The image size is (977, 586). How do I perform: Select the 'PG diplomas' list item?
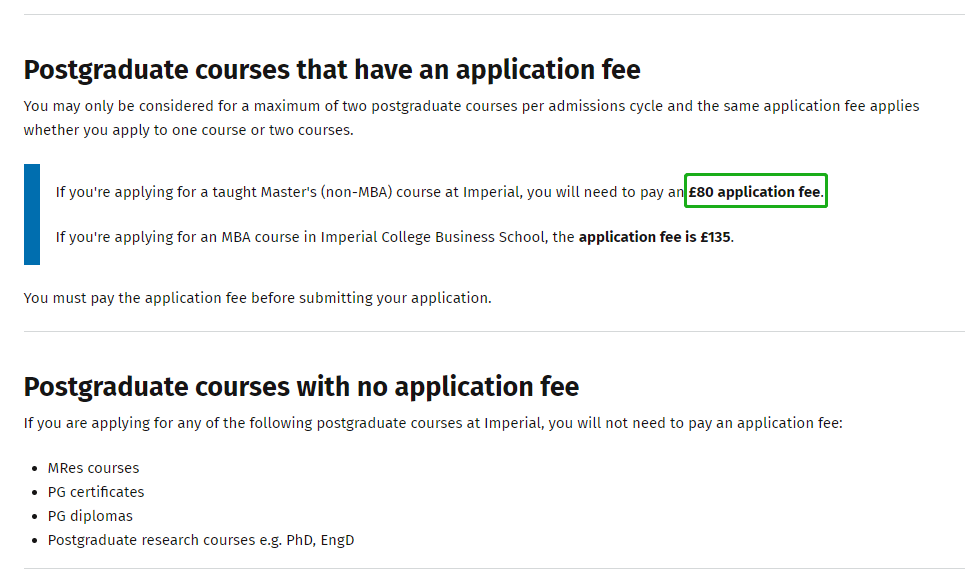[90, 516]
